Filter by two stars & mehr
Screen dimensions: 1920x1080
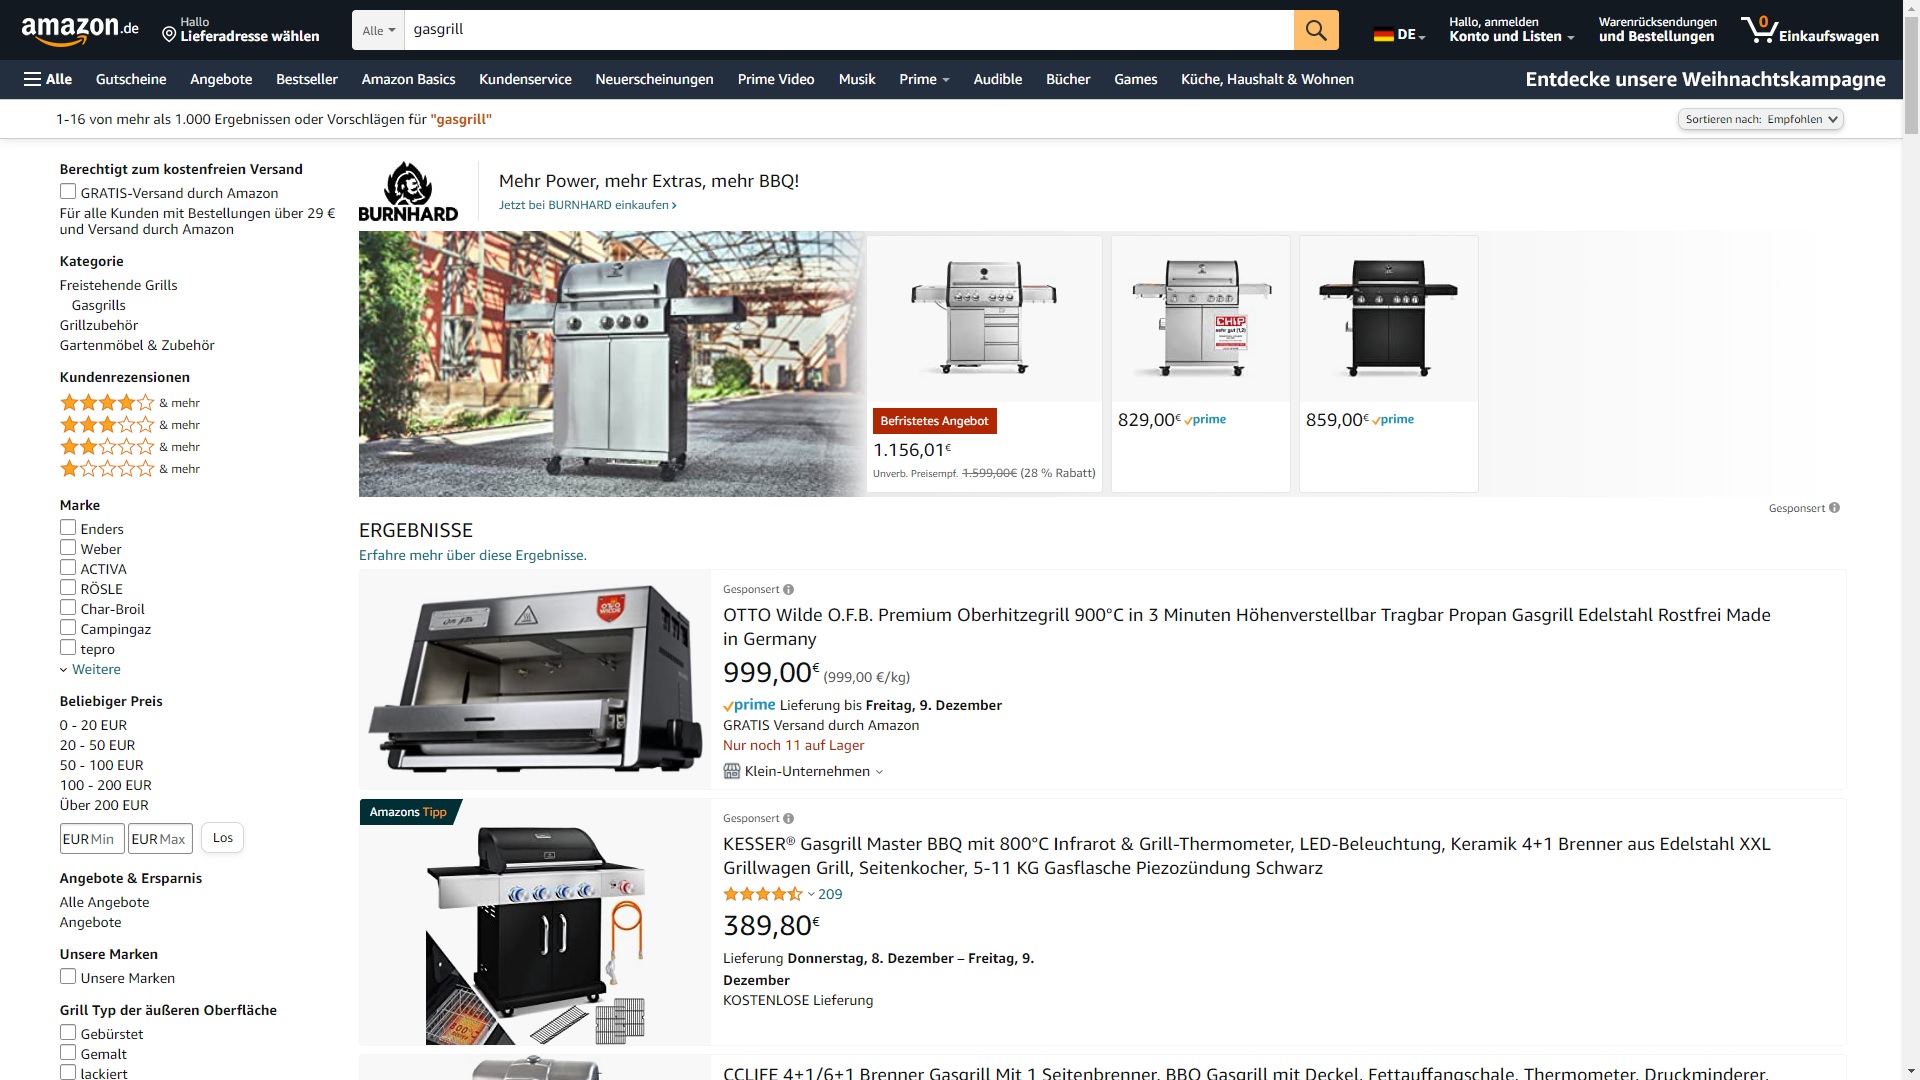(x=130, y=447)
